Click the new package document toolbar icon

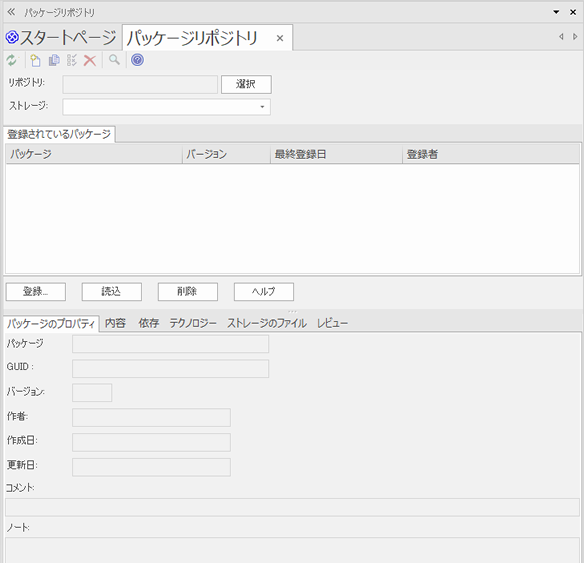pyautogui.click(x=35, y=60)
